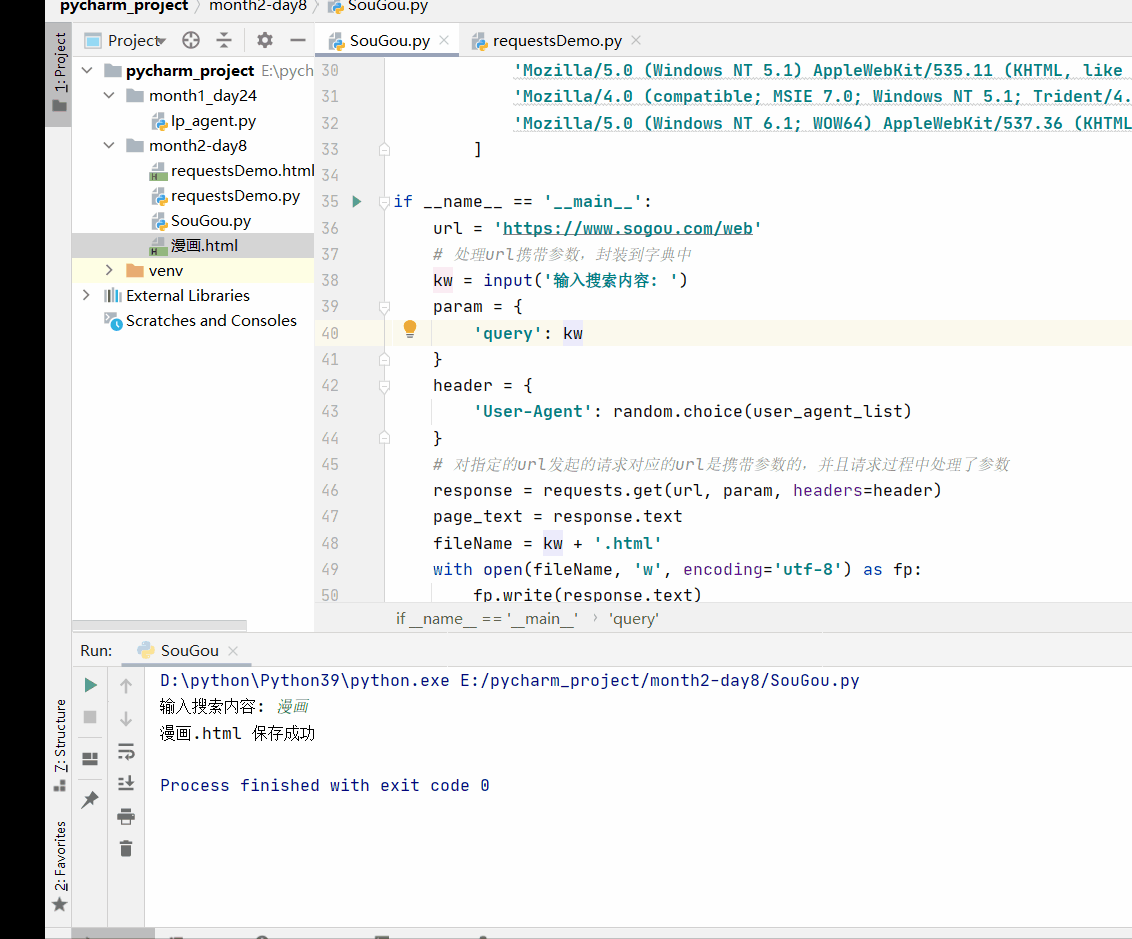The image size is (1132, 939).
Task: Pin the Run tab with pin icon
Action: (x=90, y=800)
